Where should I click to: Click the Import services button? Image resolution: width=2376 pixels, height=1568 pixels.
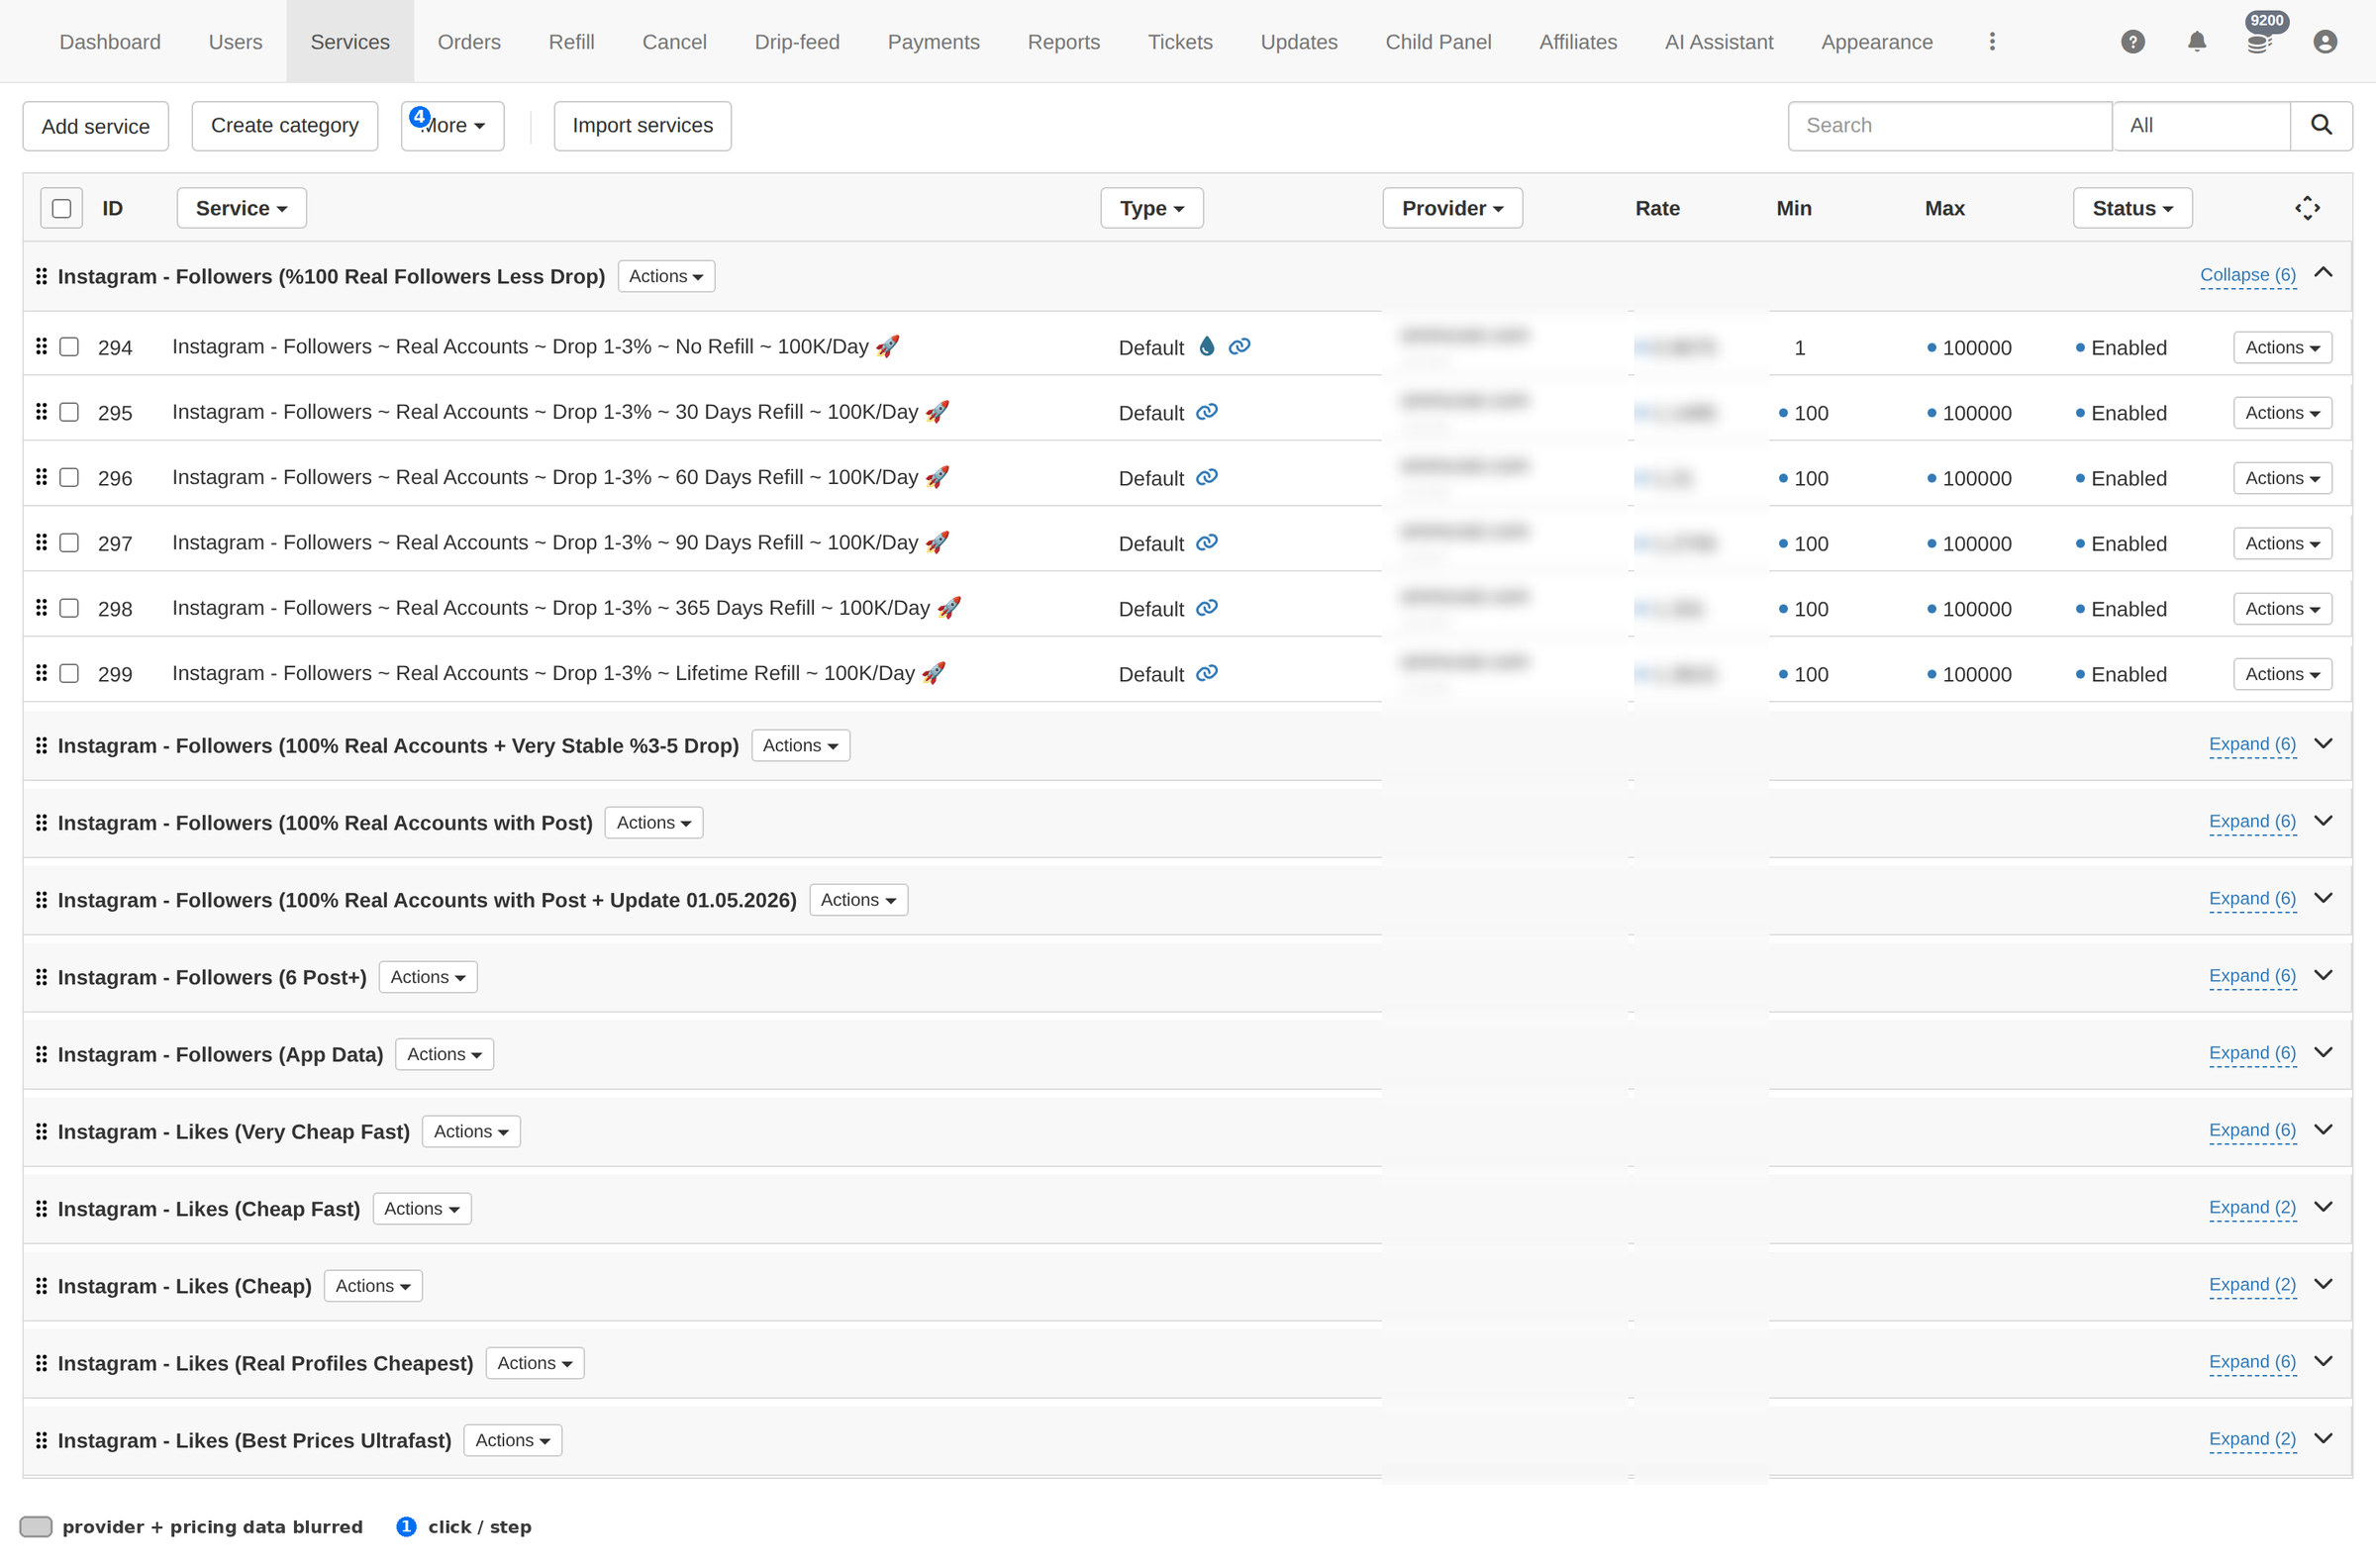click(x=642, y=125)
